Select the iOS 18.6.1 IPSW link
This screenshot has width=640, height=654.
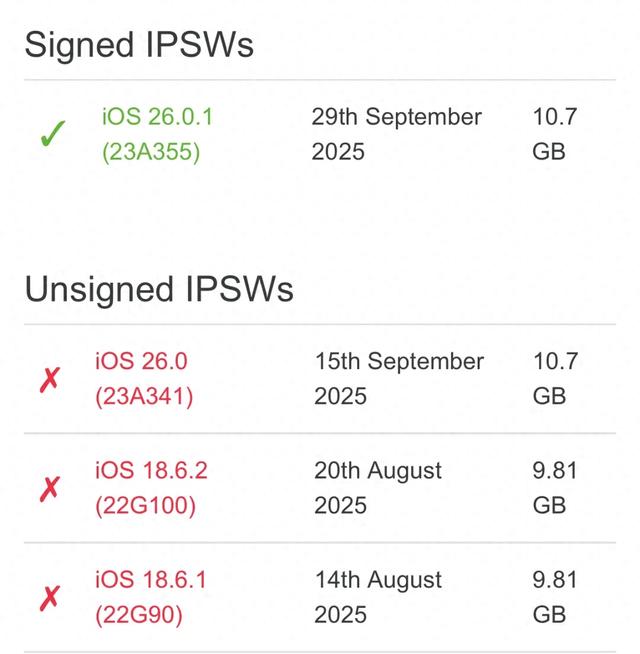click(x=151, y=579)
